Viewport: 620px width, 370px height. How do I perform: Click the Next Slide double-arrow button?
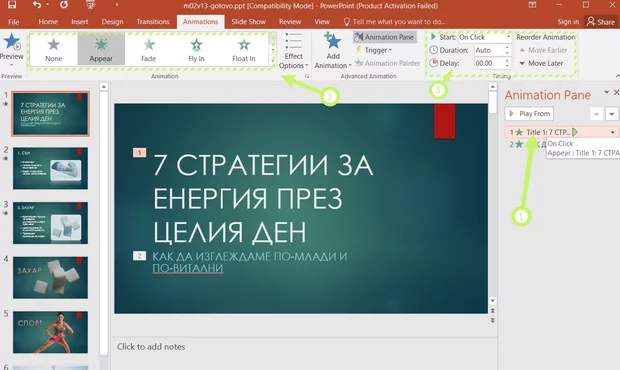click(x=492, y=320)
